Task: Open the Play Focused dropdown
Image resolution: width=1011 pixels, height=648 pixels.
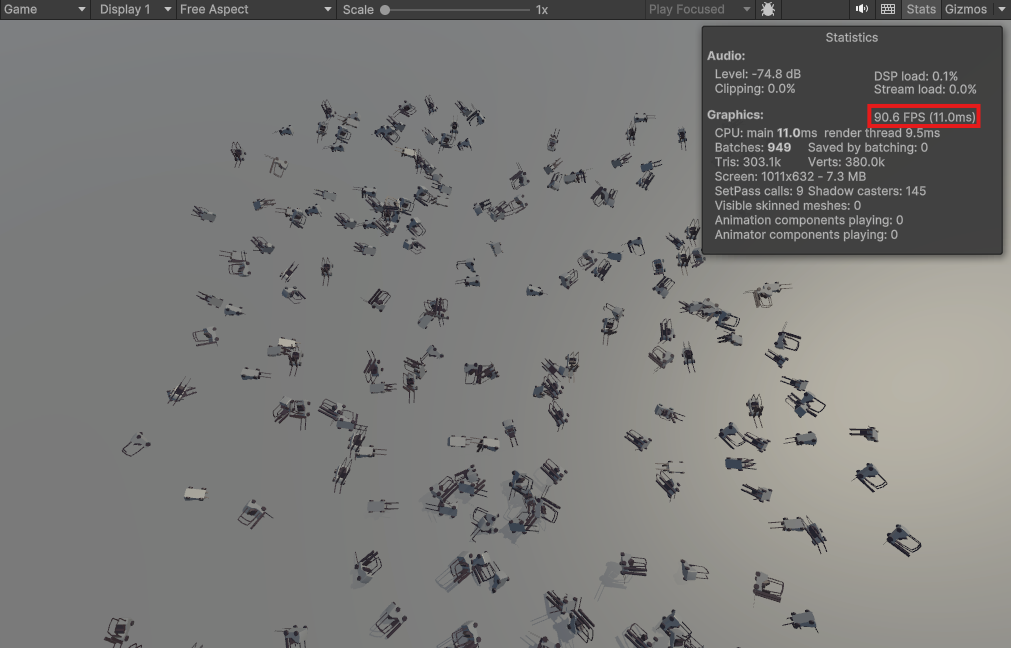Action: pos(699,9)
